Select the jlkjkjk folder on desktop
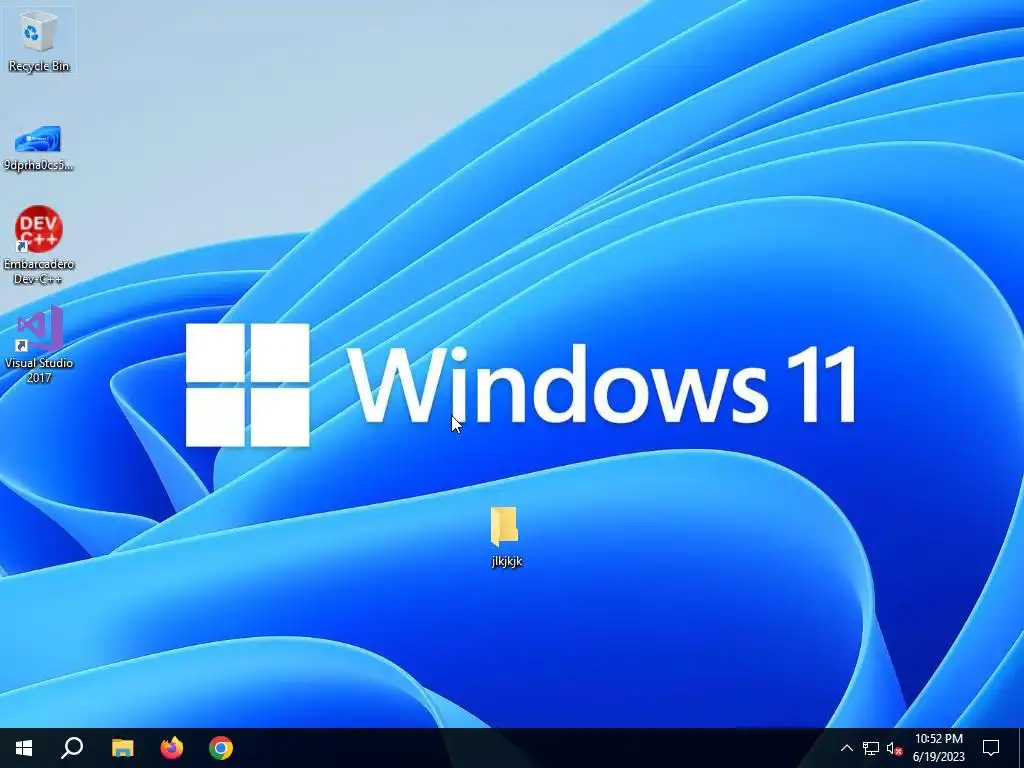This screenshot has width=1024, height=768. [x=506, y=537]
